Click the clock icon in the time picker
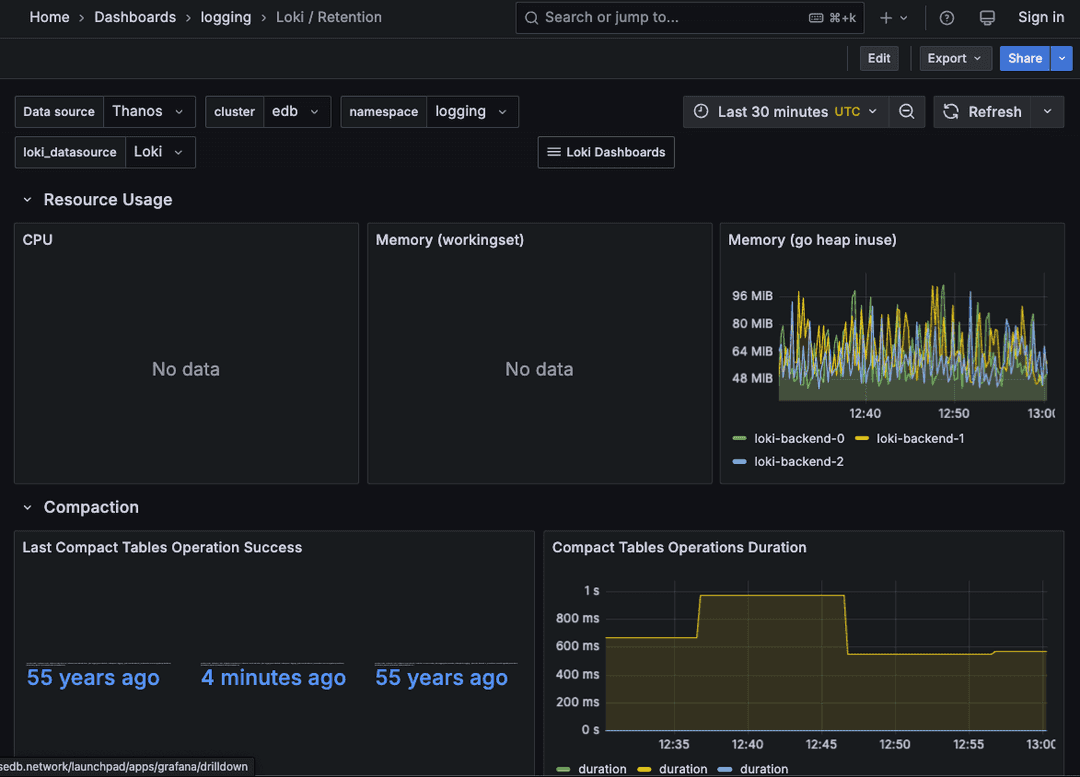The image size is (1080, 777). 703,111
